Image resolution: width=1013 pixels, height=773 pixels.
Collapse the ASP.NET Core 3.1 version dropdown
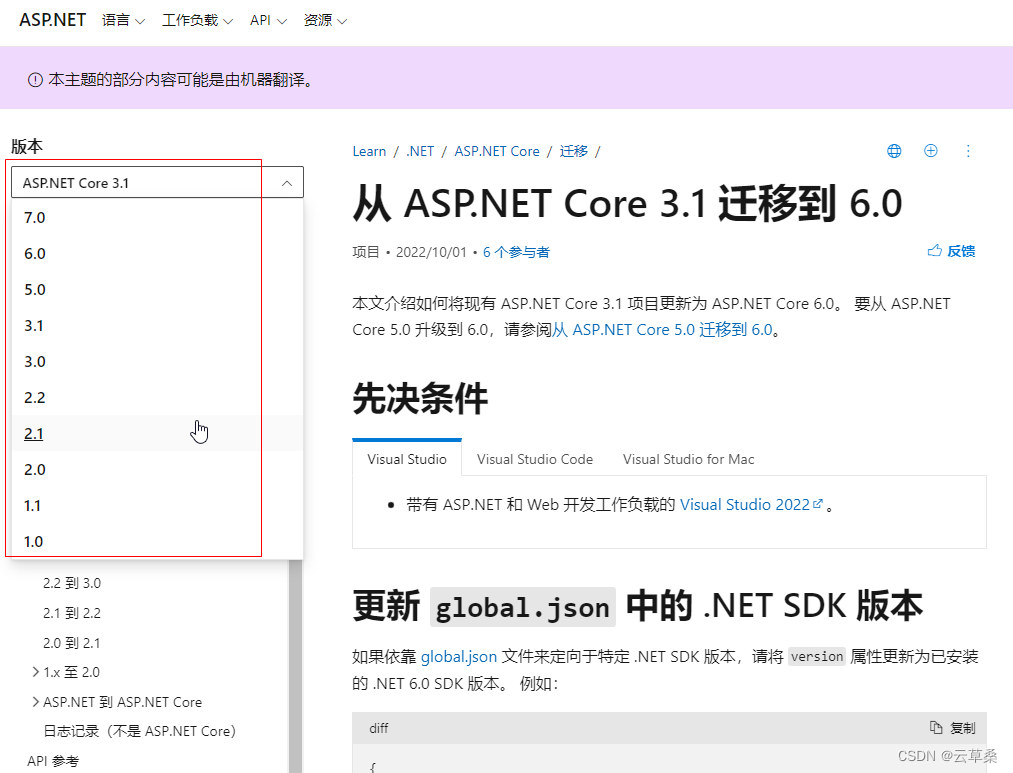[x=157, y=183]
